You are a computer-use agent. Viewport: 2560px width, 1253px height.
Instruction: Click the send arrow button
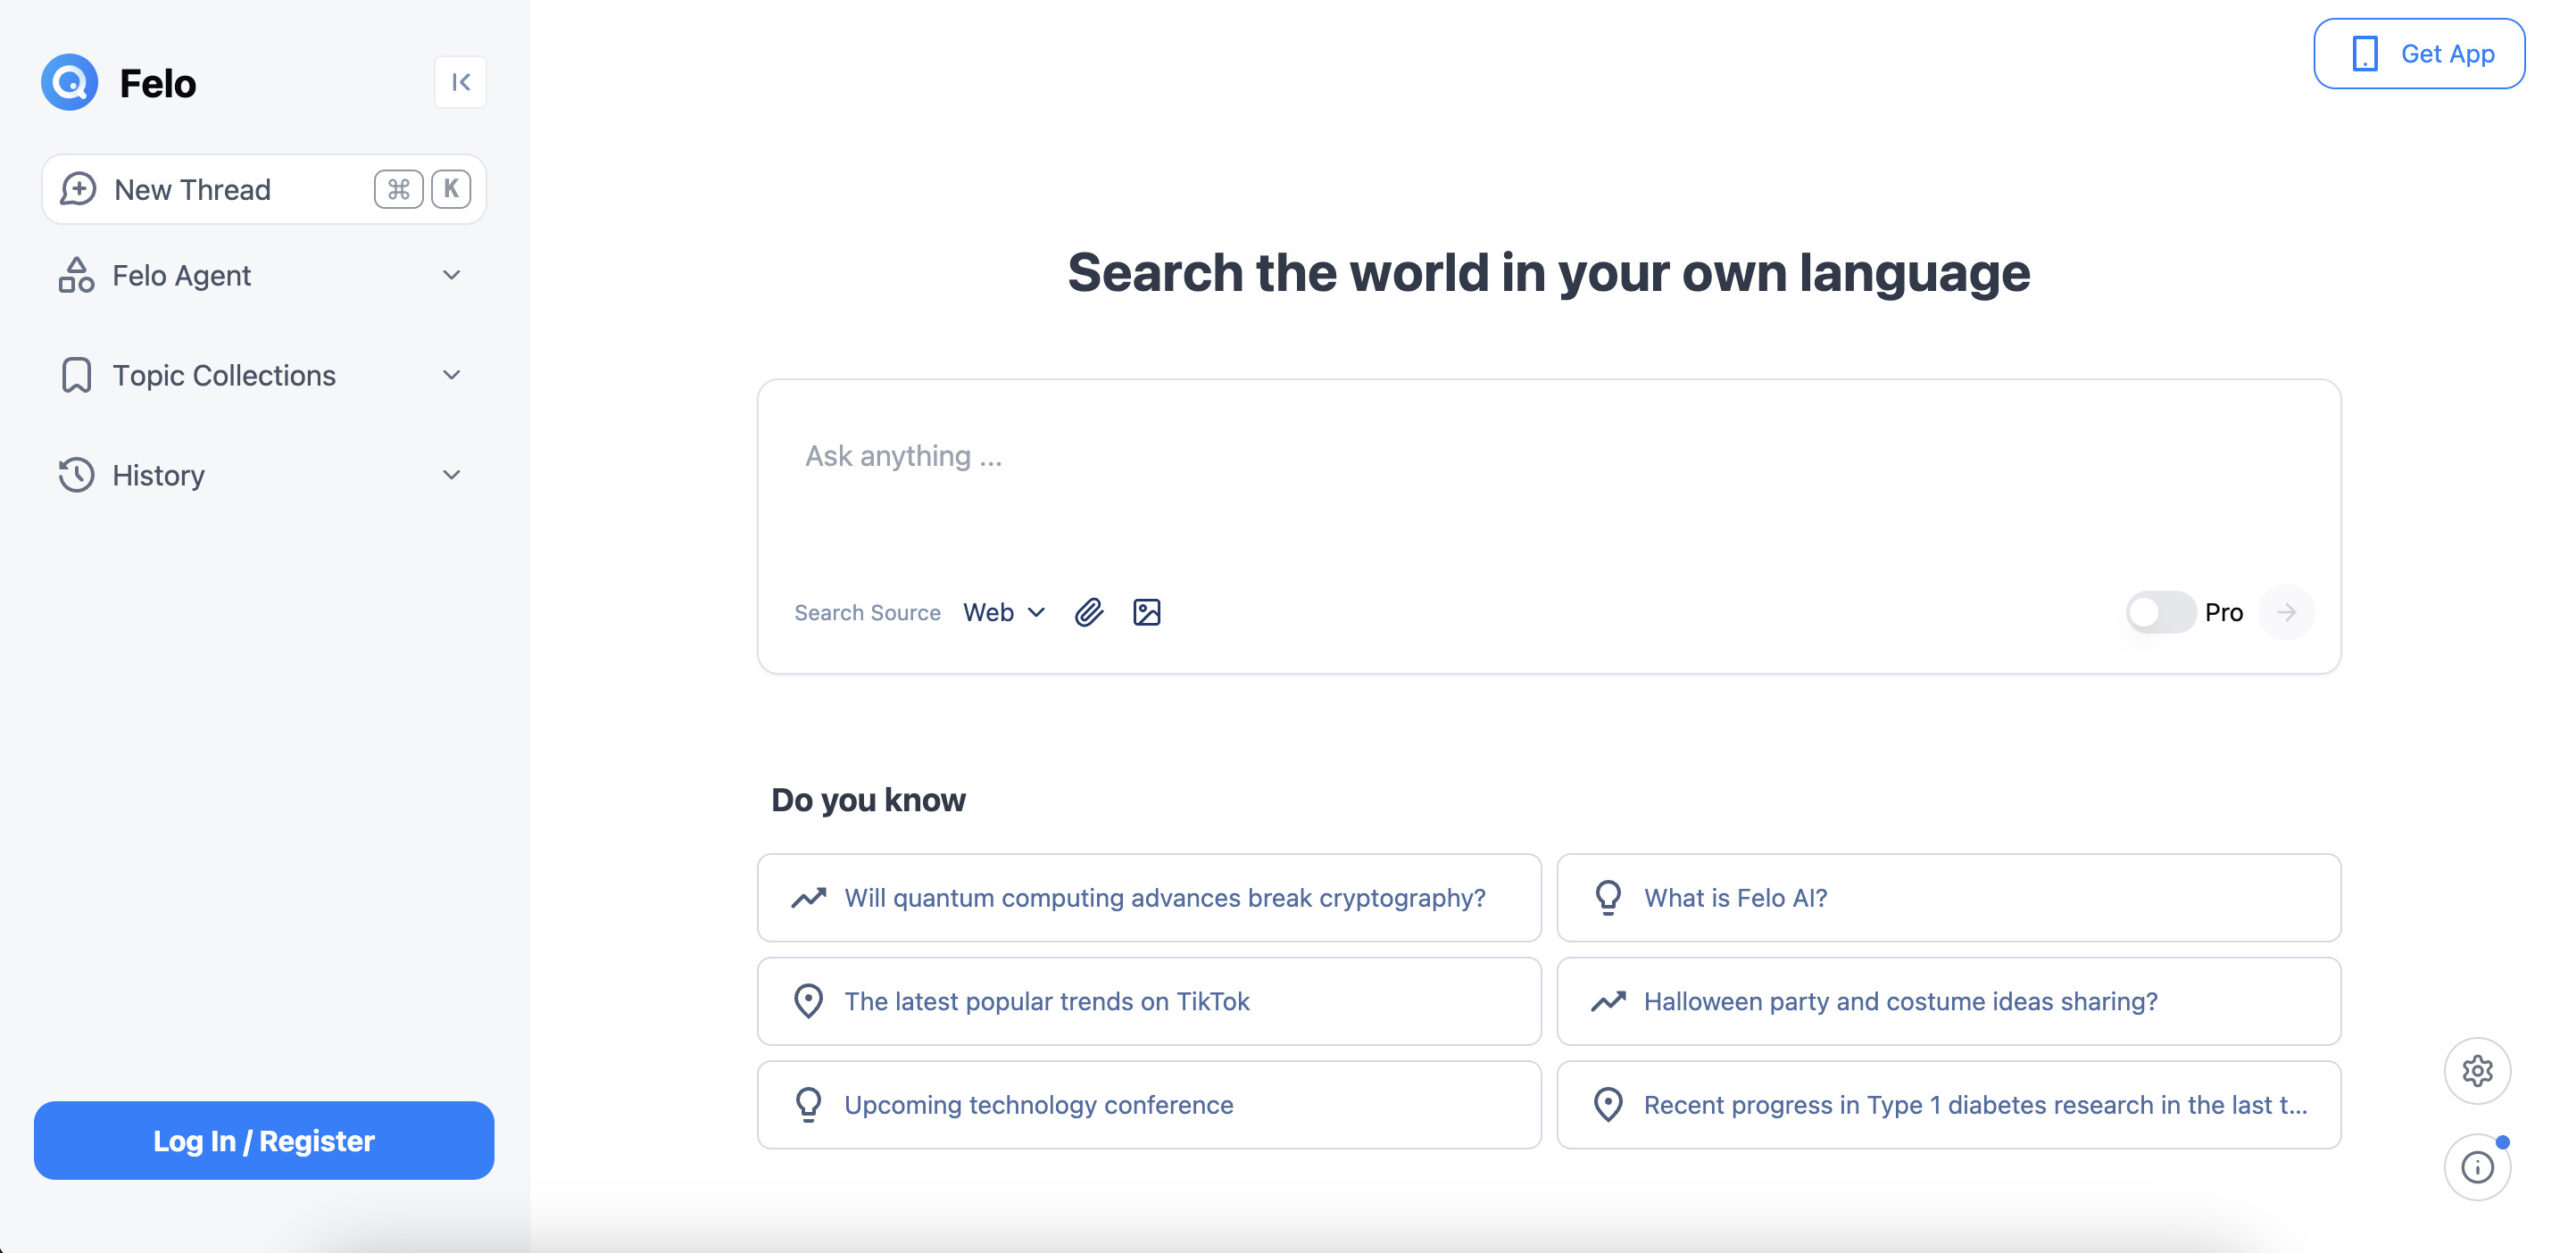2286,612
